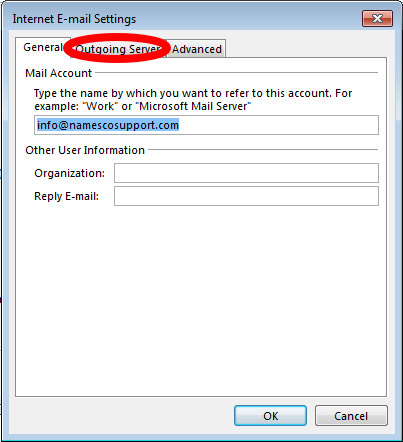Click the OK button
Image resolution: width=403 pixels, height=442 pixels.
[x=270, y=416]
